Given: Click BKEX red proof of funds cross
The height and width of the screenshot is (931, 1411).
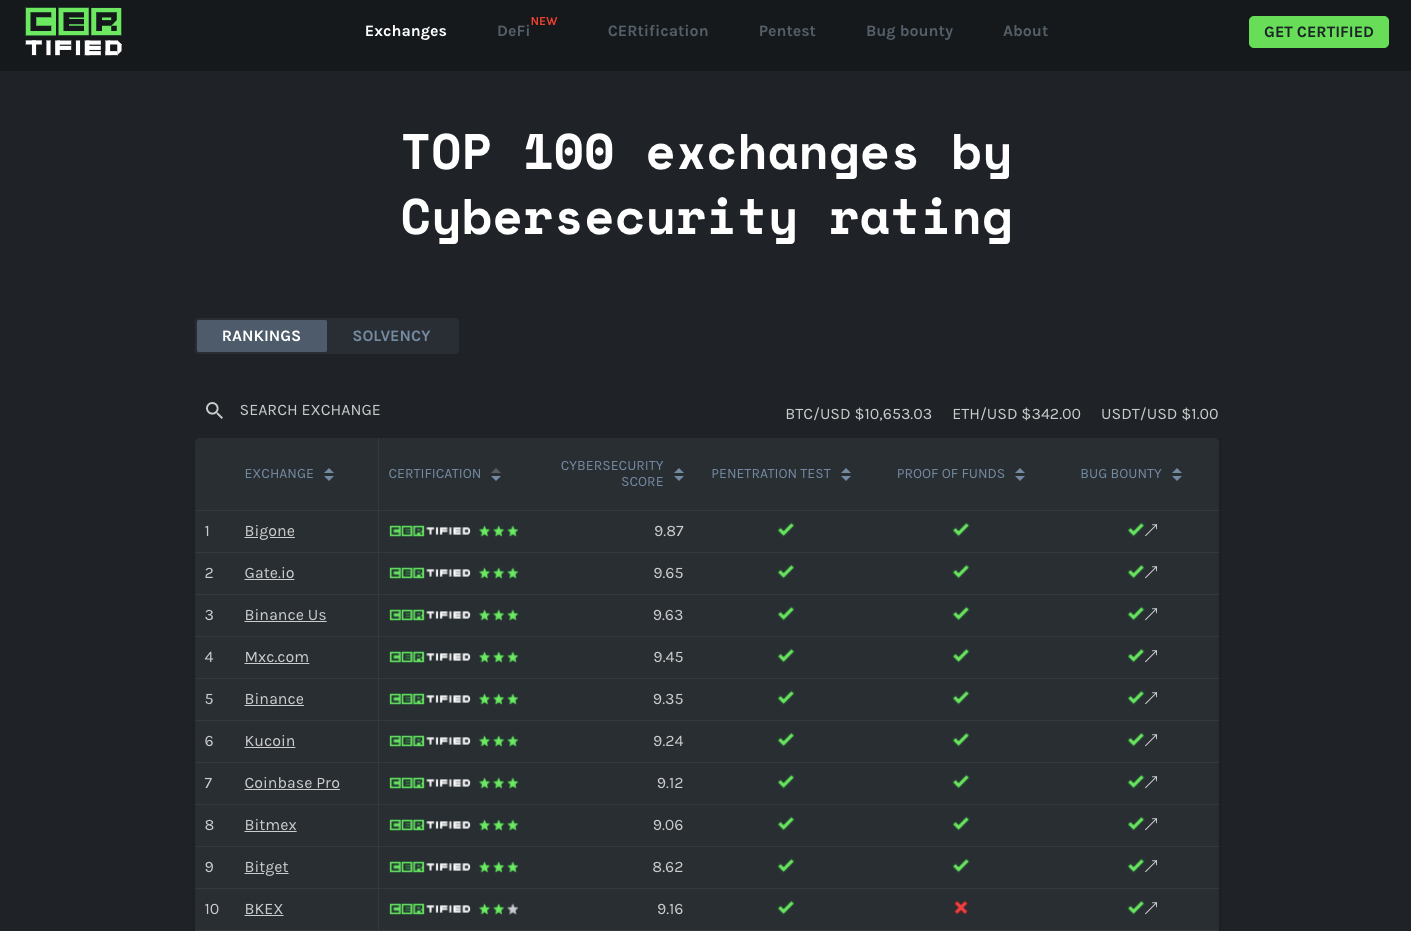Looking at the screenshot, I should click(x=961, y=908).
